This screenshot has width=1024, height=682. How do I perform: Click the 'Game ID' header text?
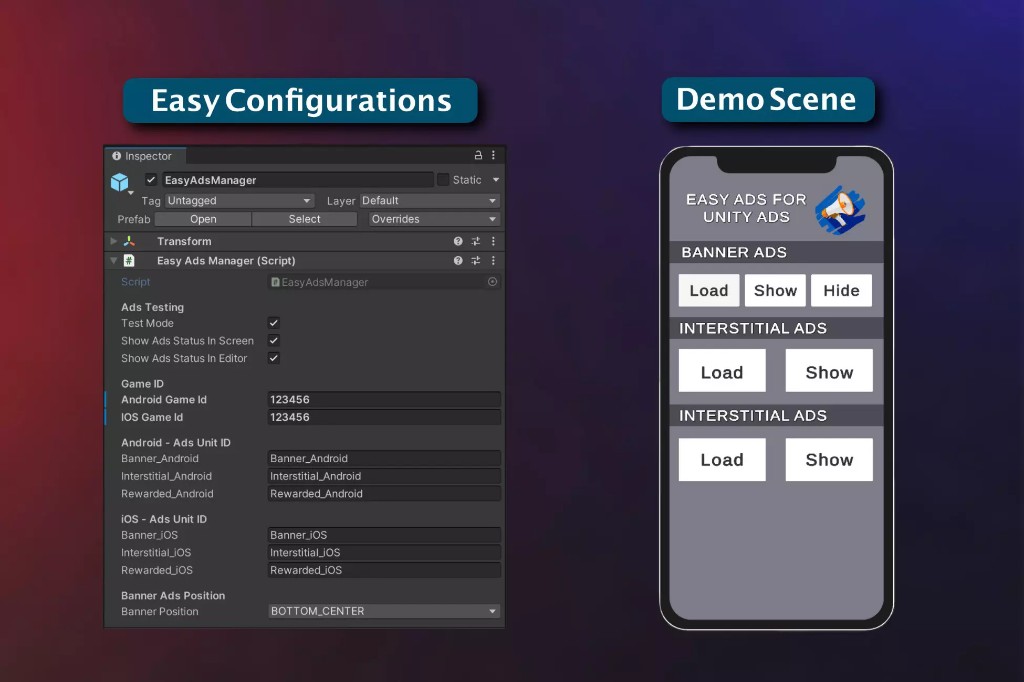pyautogui.click(x=142, y=383)
